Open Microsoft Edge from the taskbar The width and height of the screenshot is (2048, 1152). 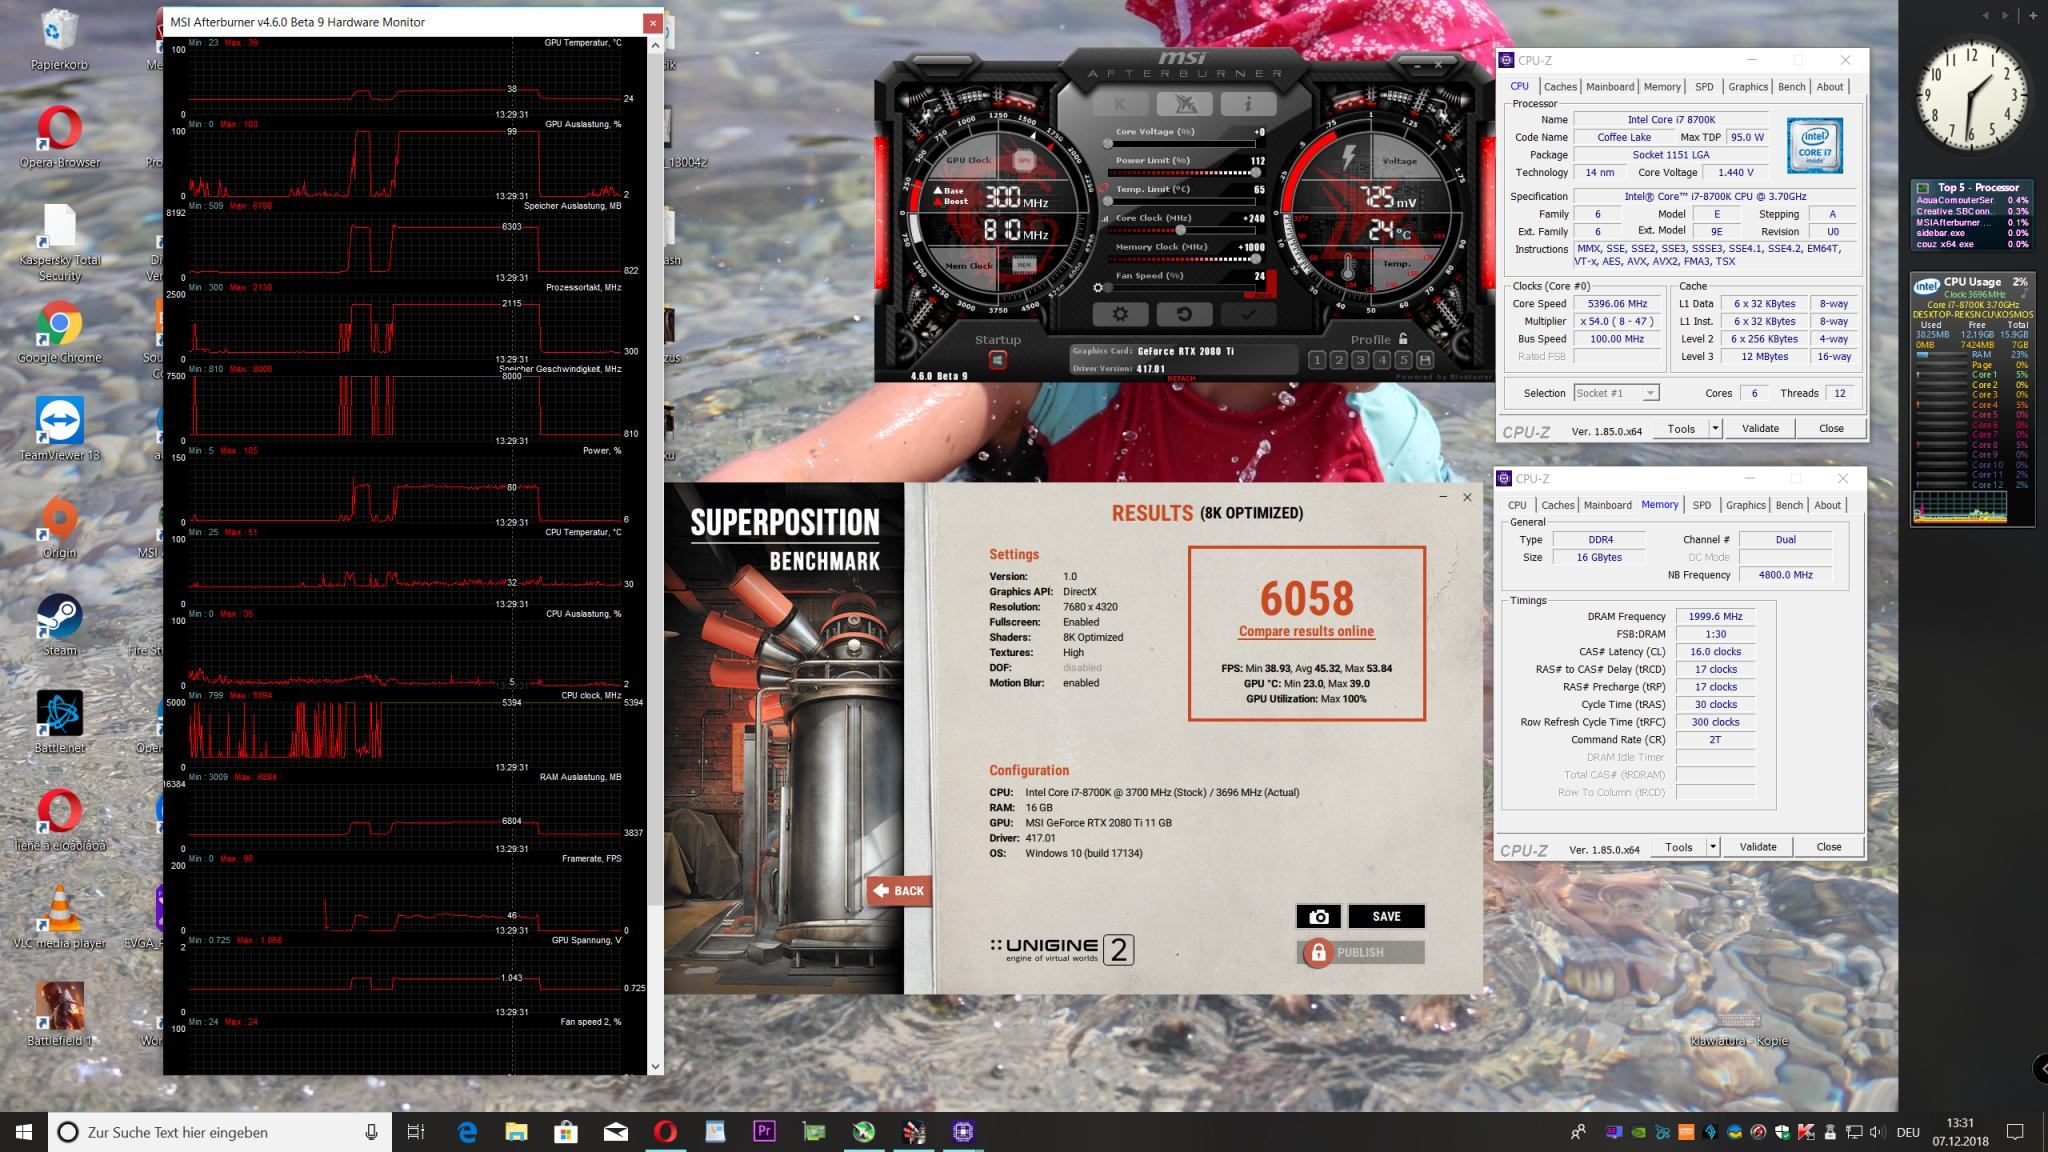(467, 1132)
